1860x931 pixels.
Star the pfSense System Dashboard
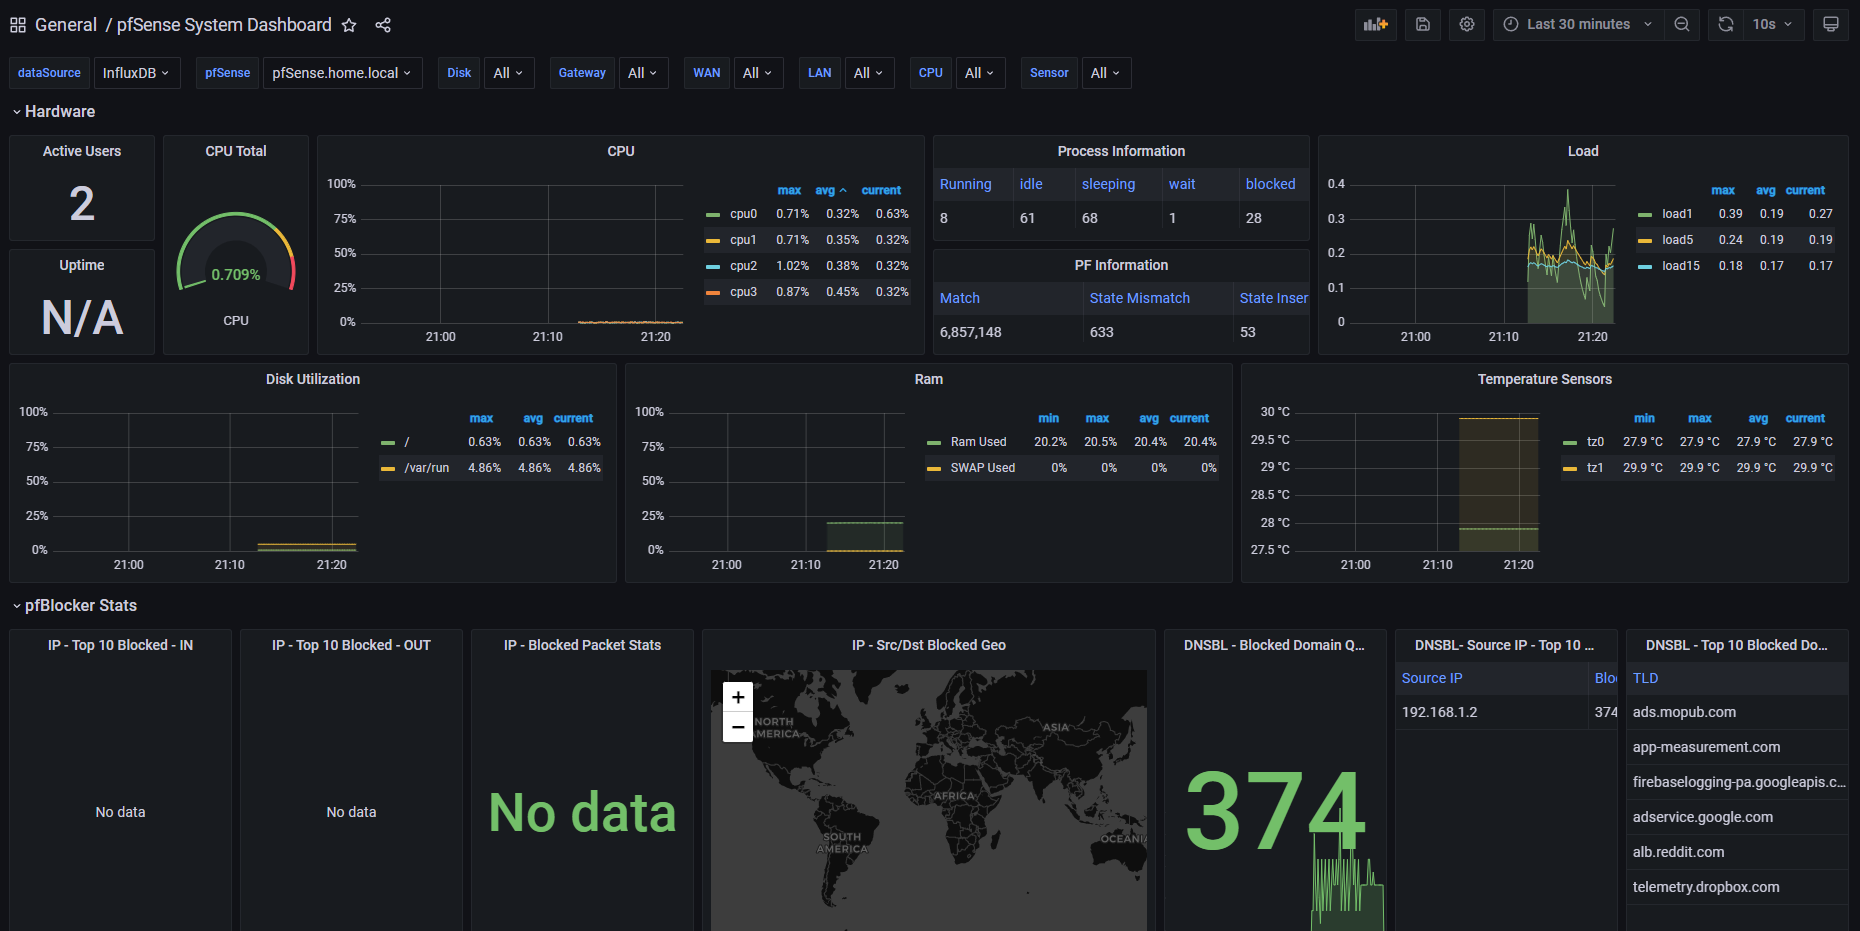(x=349, y=25)
